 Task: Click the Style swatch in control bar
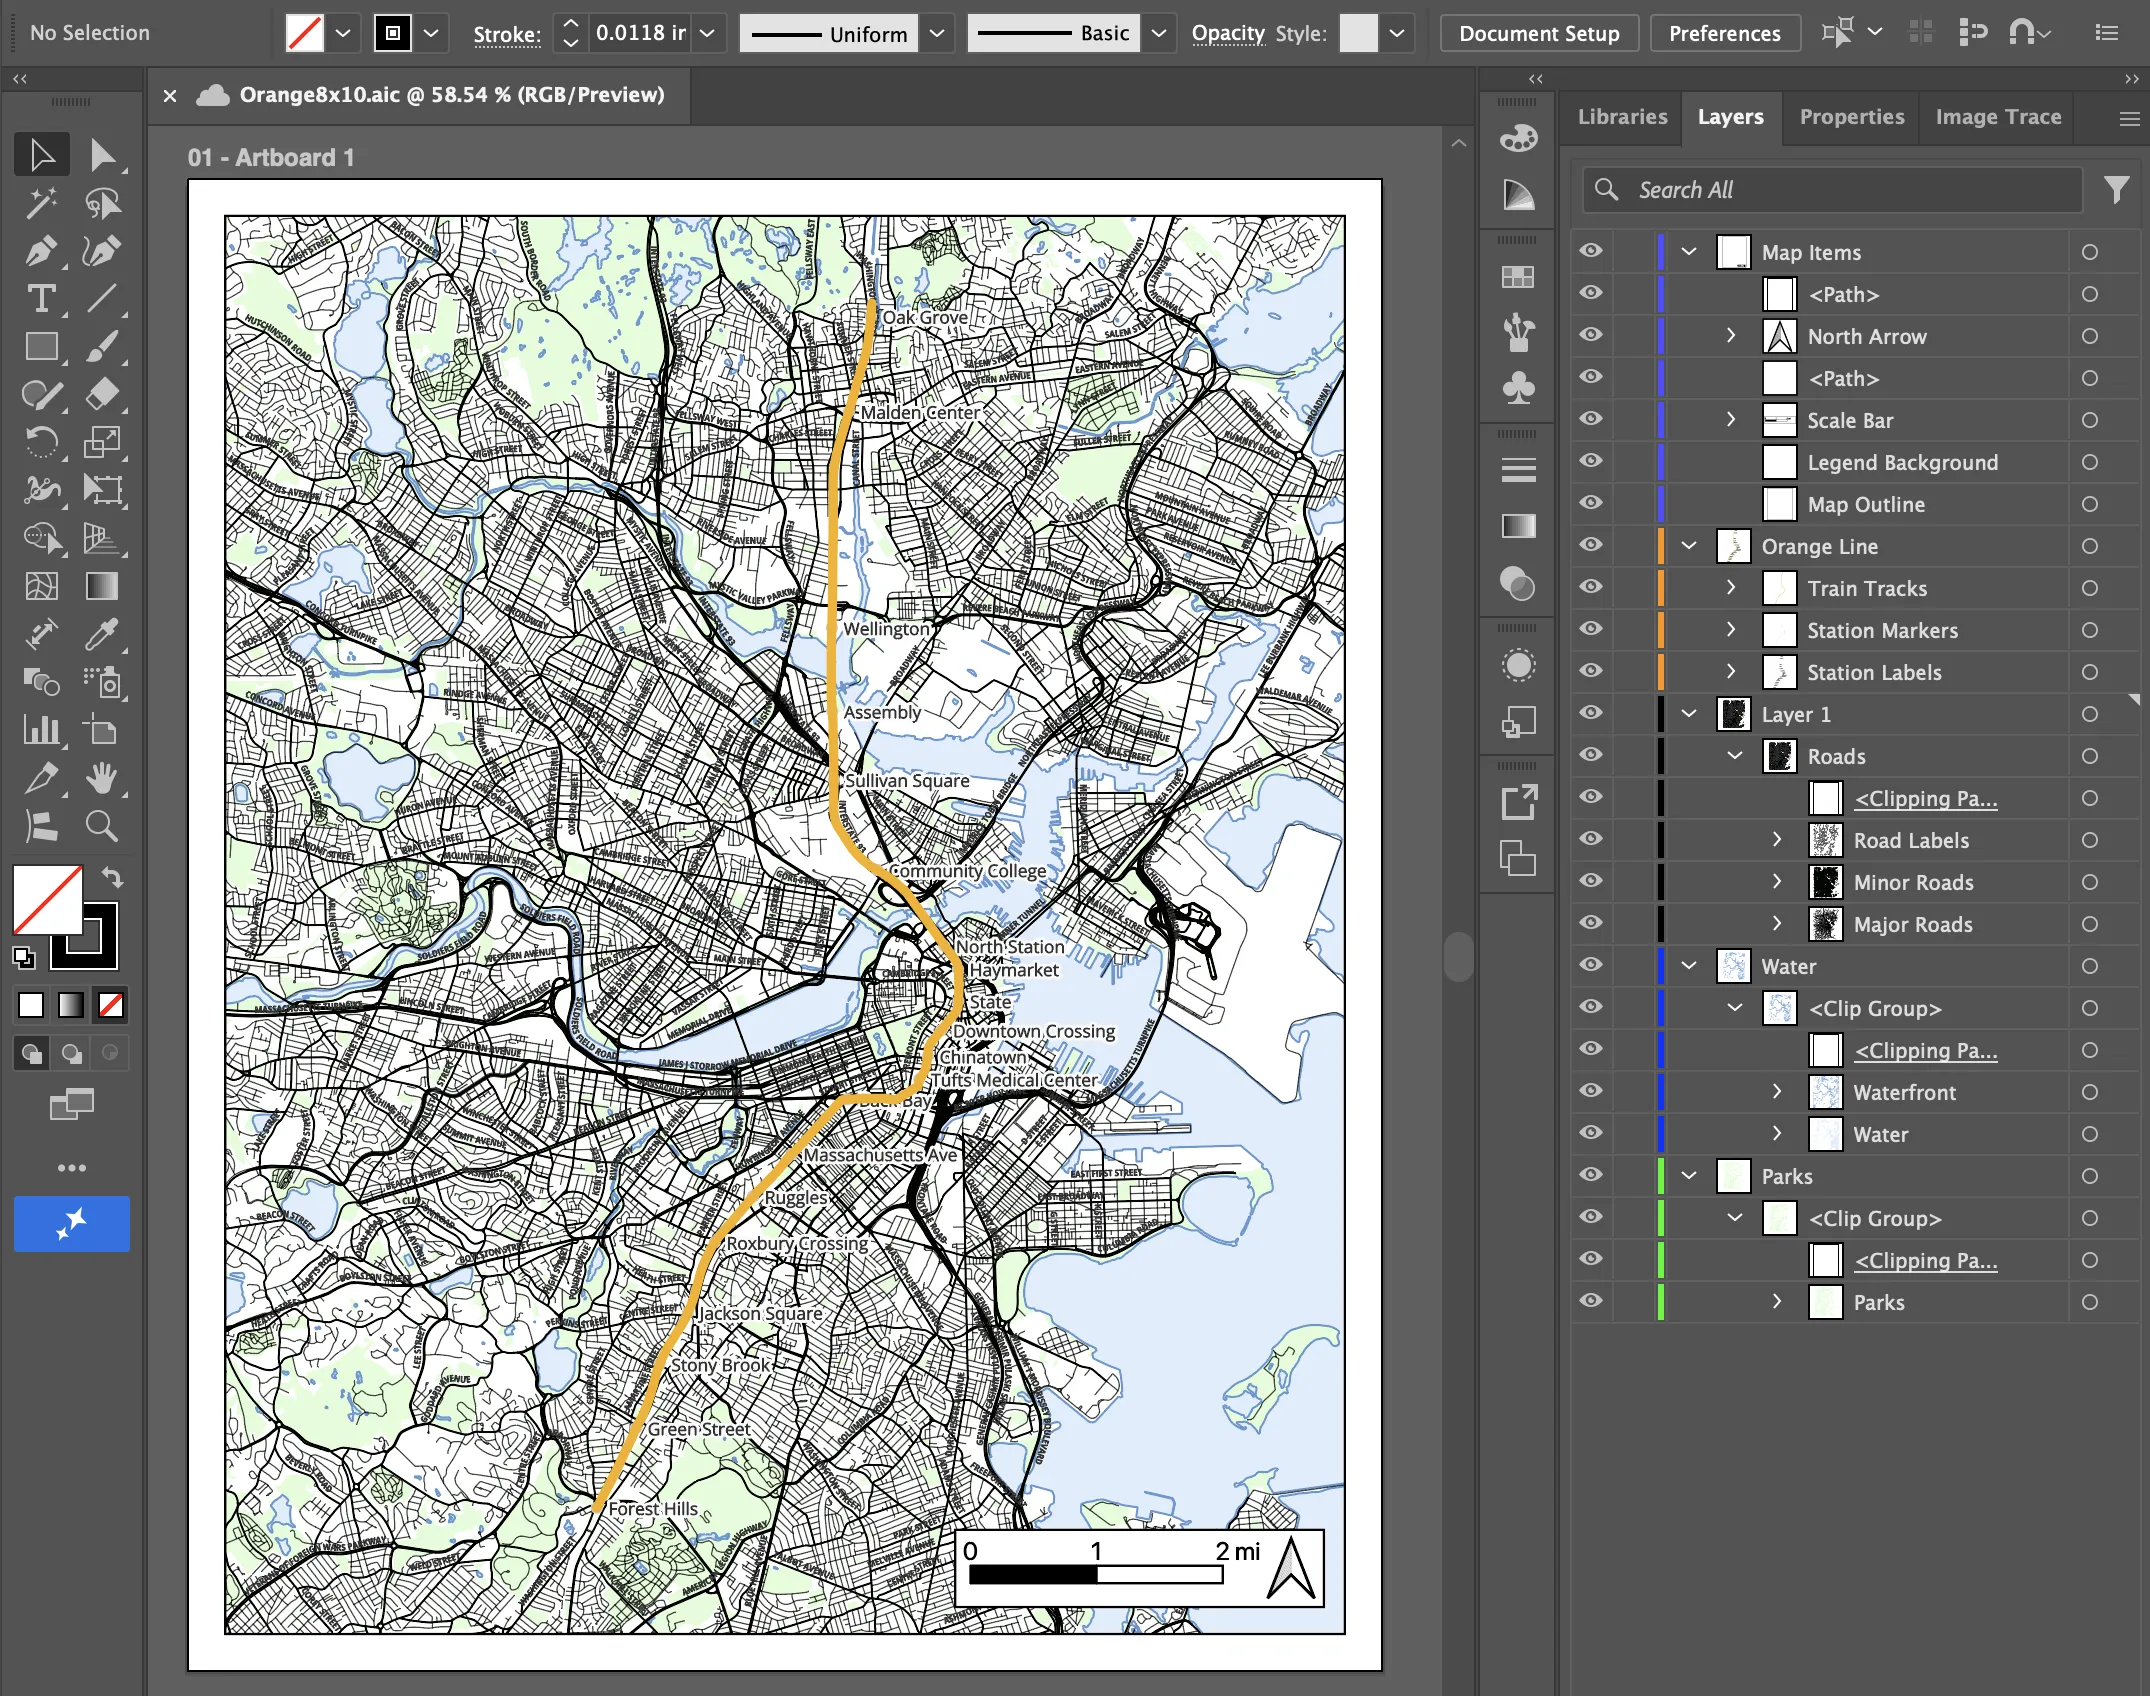[x=1358, y=33]
